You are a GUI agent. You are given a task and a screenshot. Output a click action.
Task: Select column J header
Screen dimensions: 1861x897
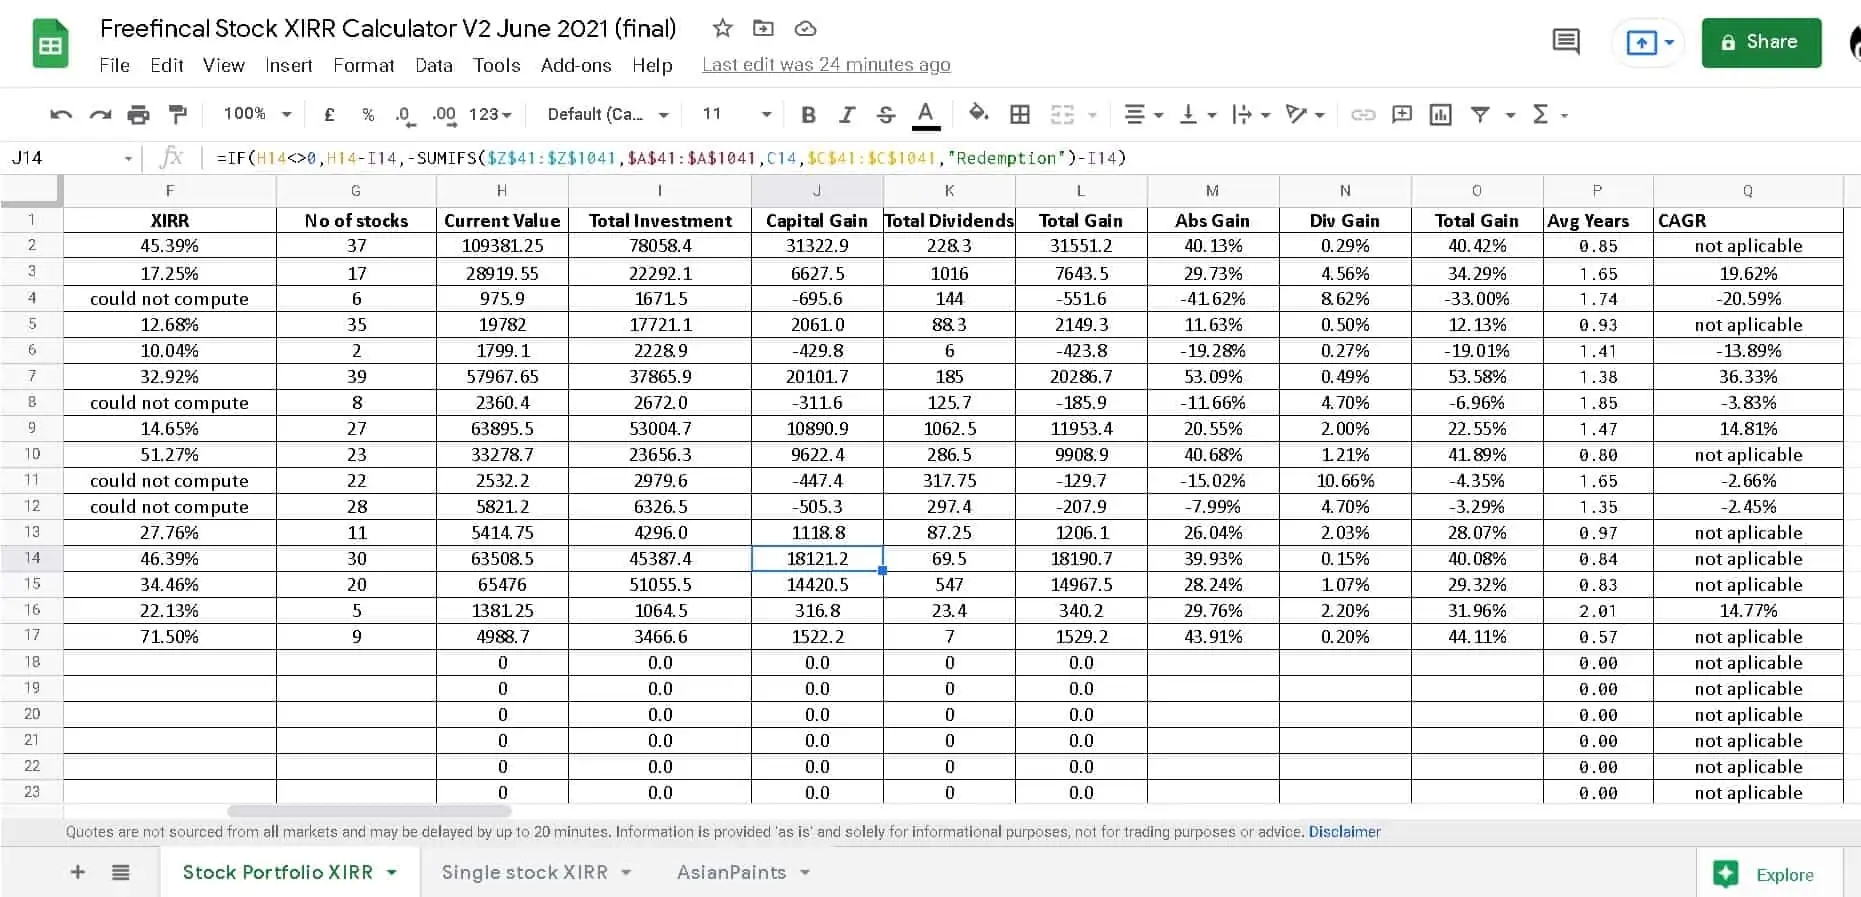[x=817, y=190]
